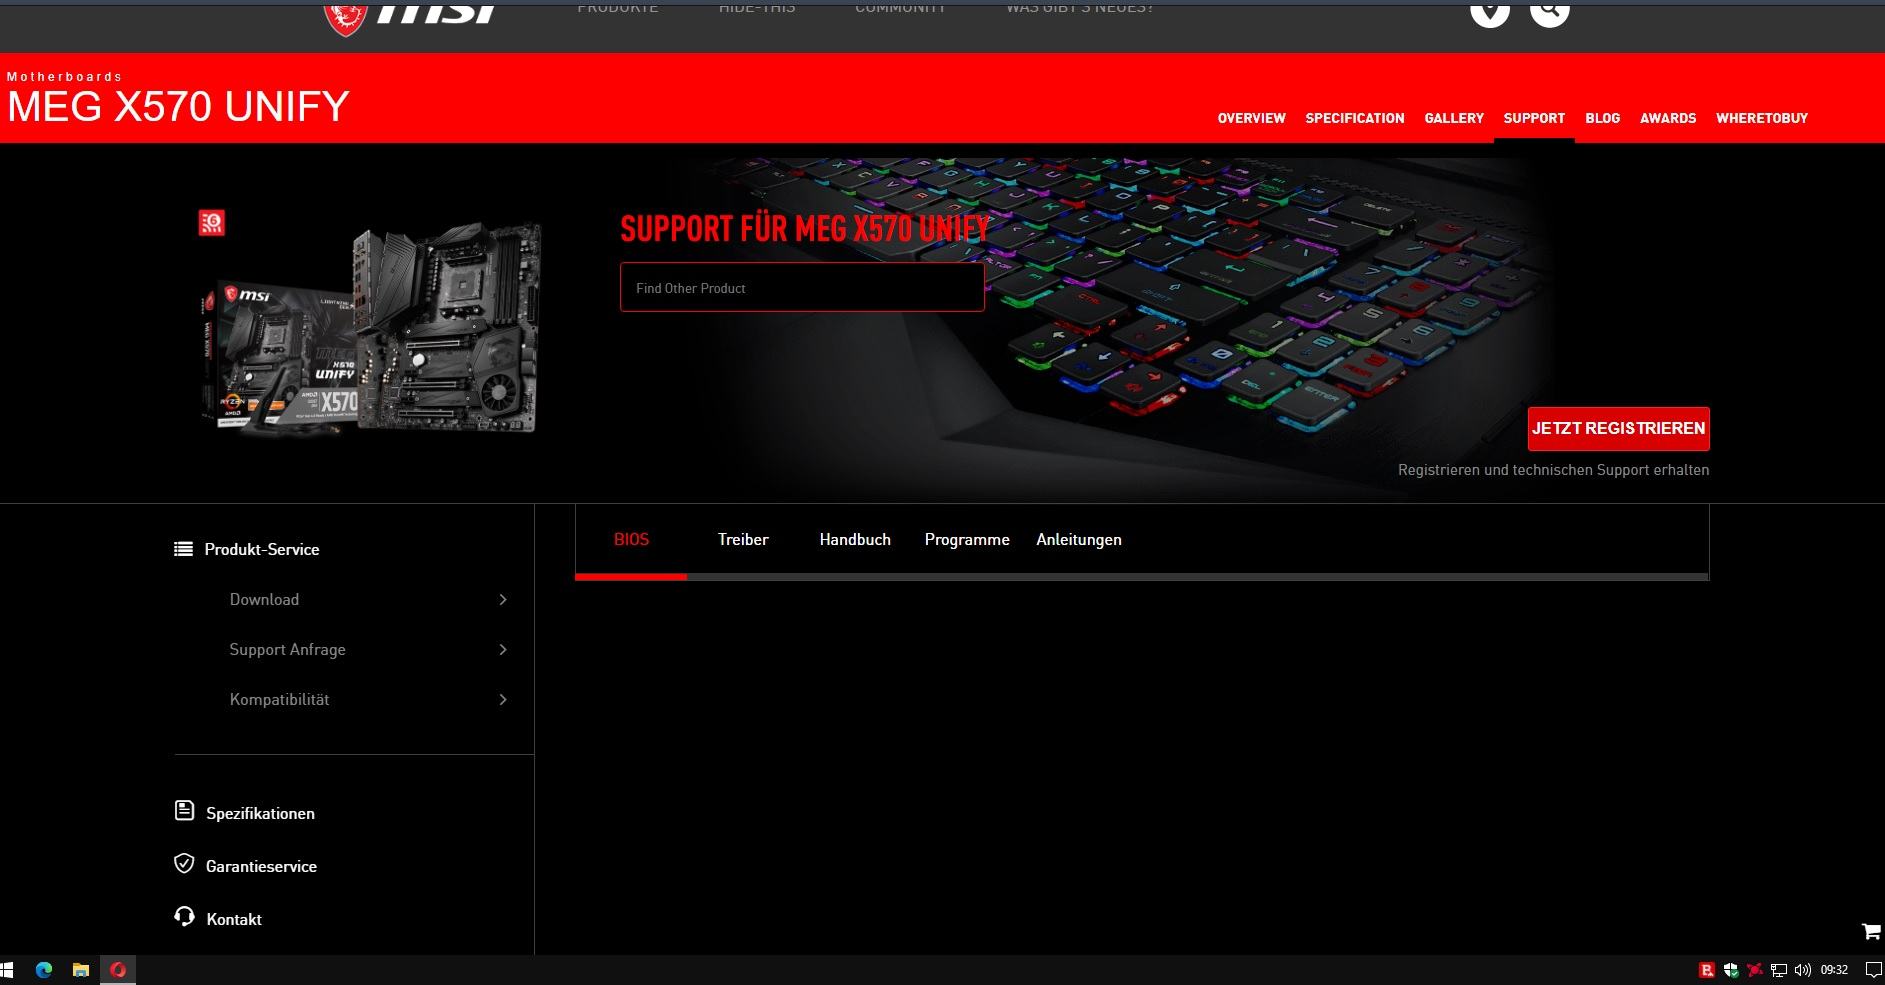Viewport: 1885px width, 985px height.
Task: Switch to the Handbuch tab
Action: point(855,540)
